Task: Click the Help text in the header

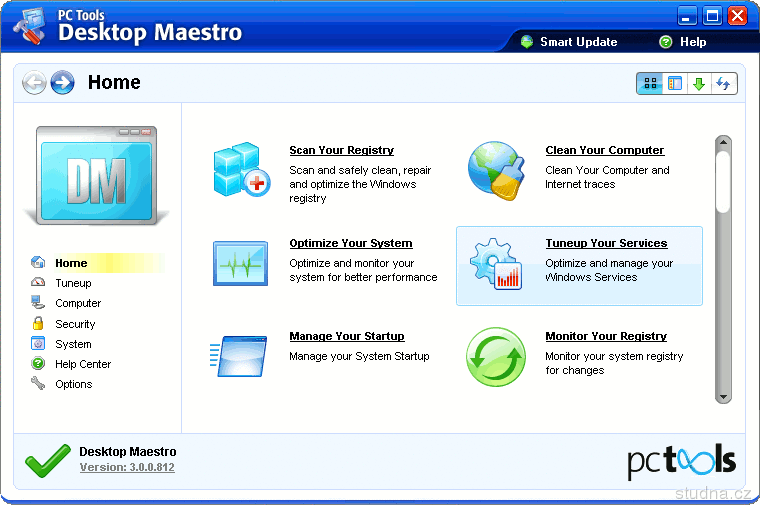Action: tap(693, 42)
